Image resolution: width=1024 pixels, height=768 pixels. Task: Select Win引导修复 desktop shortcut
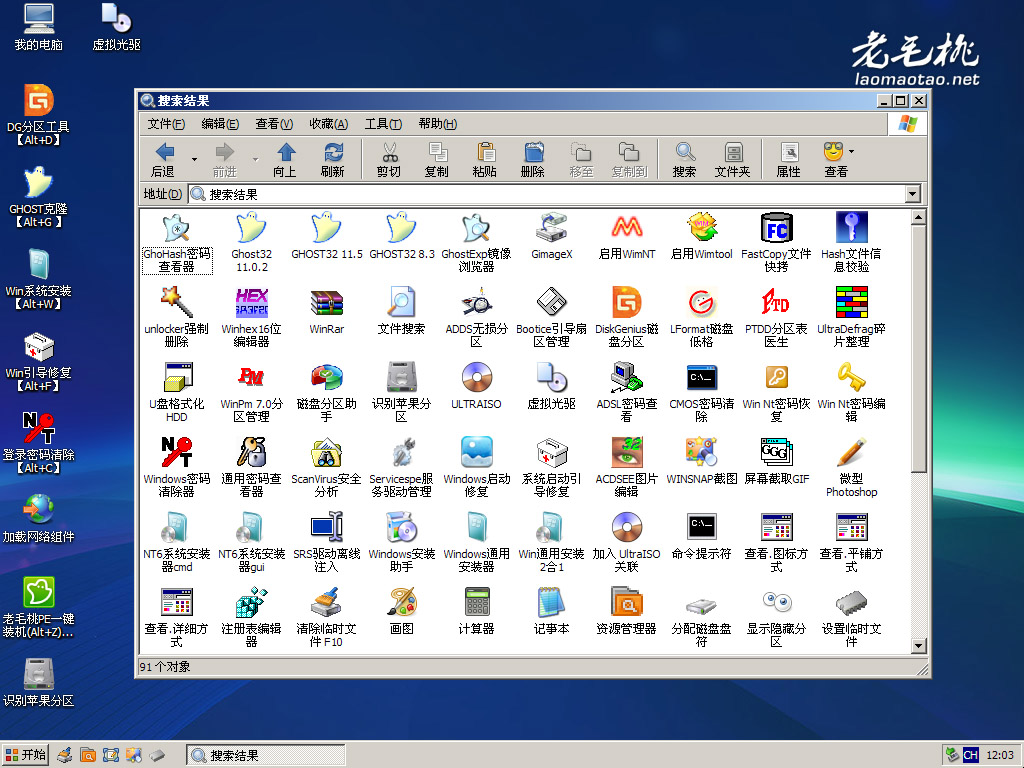39,362
